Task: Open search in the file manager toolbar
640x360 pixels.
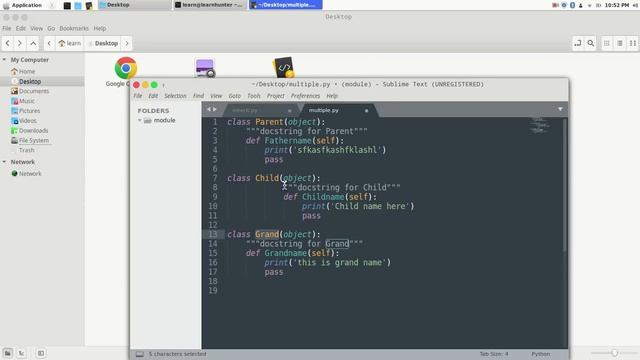Action: tap(591, 43)
